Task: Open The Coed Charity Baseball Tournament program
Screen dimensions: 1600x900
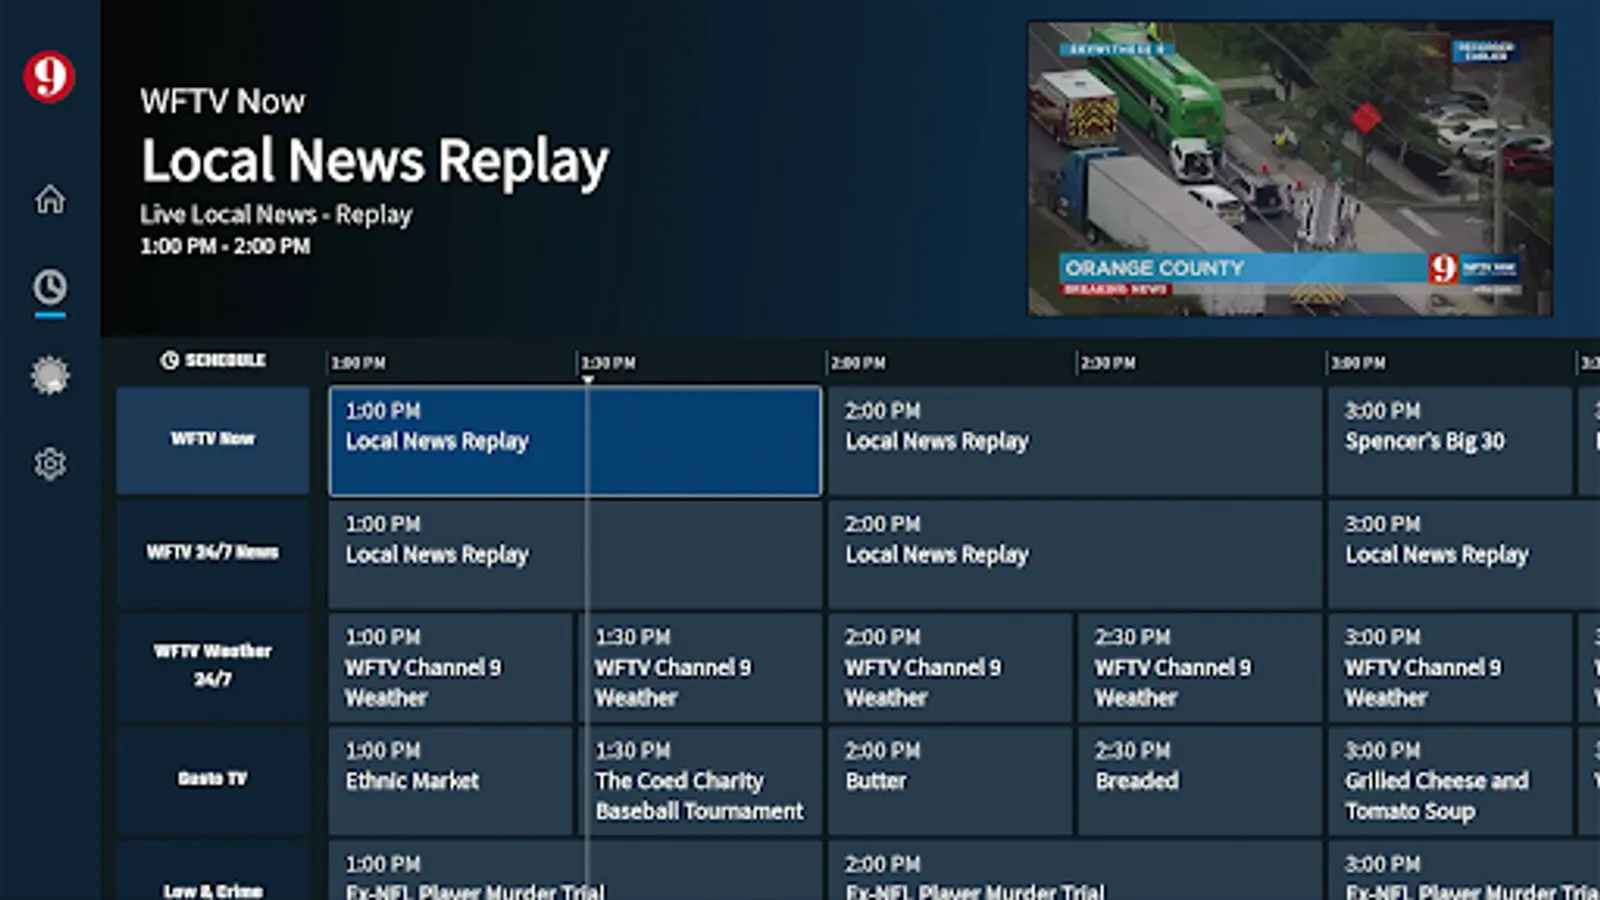Action: pos(700,780)
